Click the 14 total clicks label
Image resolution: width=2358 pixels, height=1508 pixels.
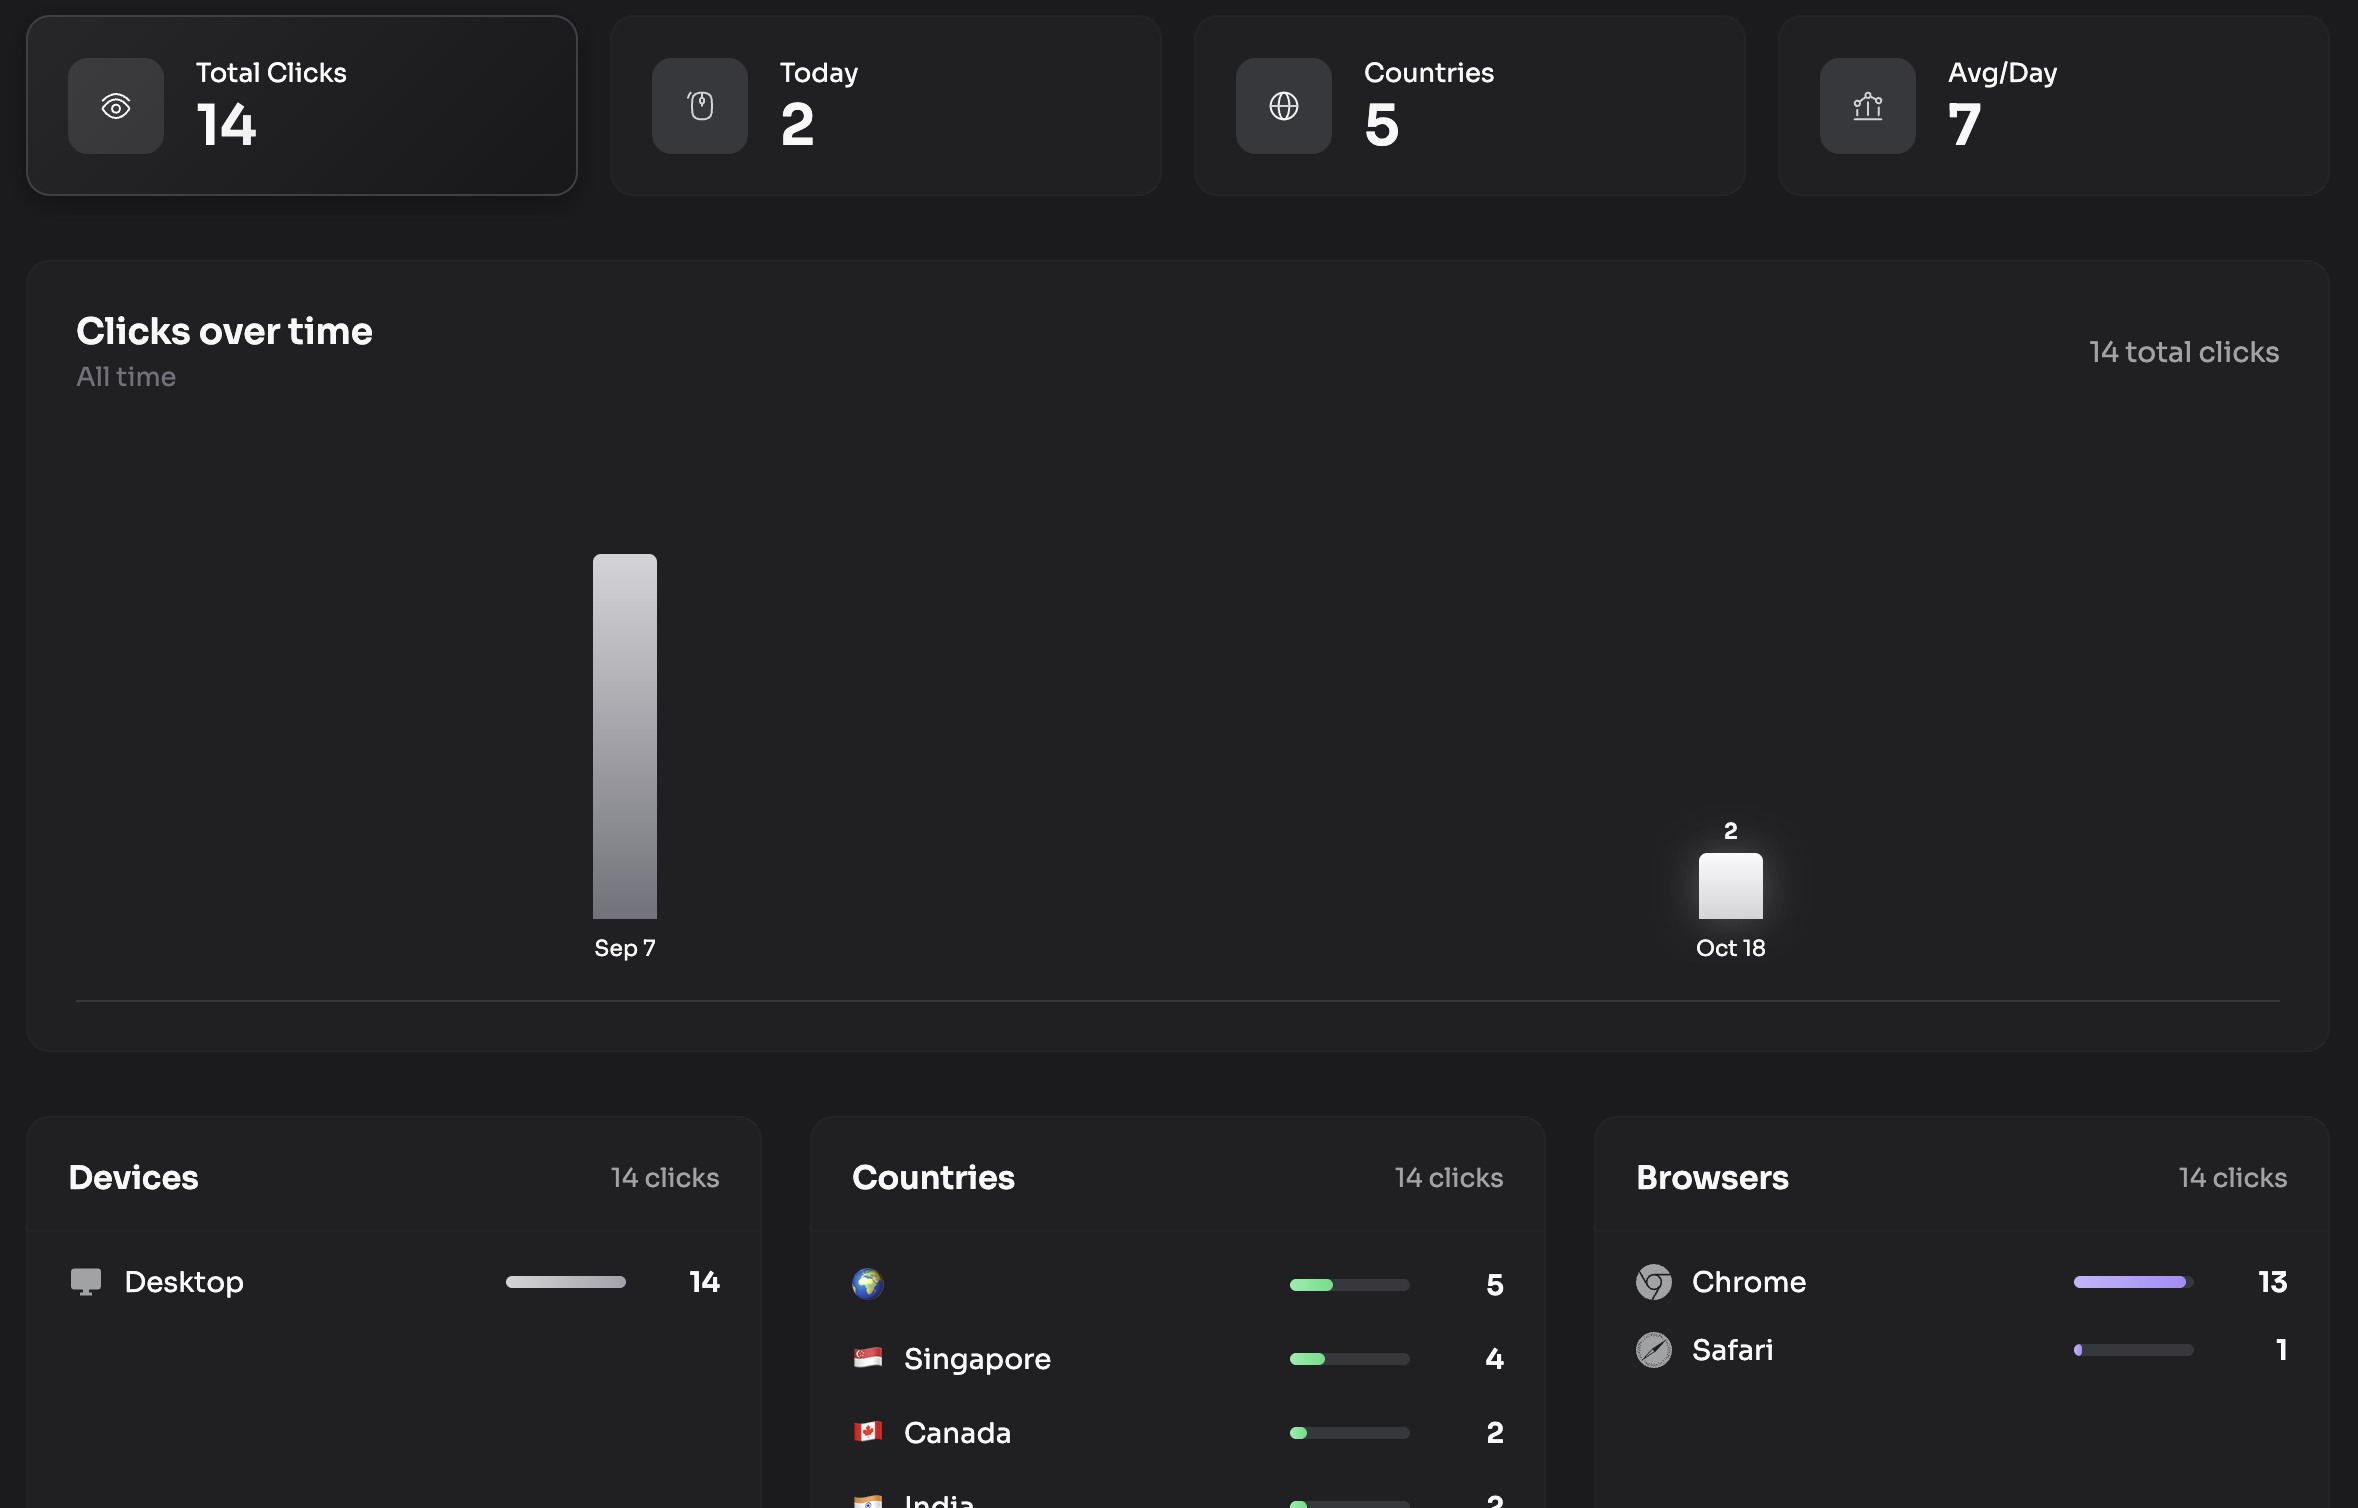point(2184,352)
